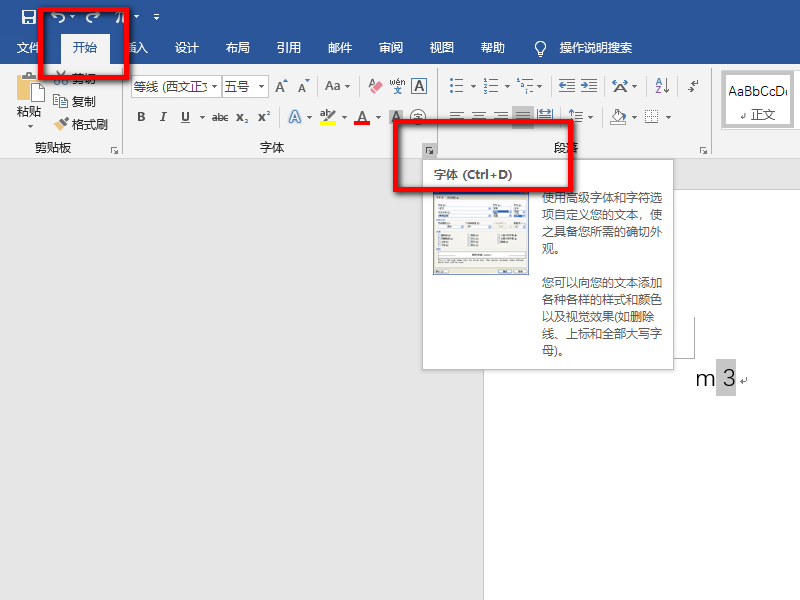Image resolution: width=800 pixels, height=600 pixels.
Task: Toggle italic formatting
Action: (163, 117)
